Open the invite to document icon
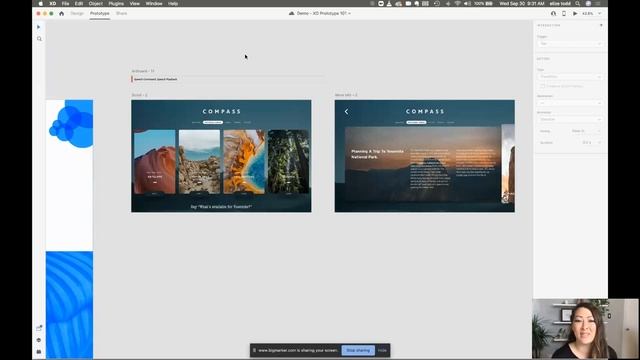Image resolution: width=640 pixels, height=360 pixels. click(553, 13)
